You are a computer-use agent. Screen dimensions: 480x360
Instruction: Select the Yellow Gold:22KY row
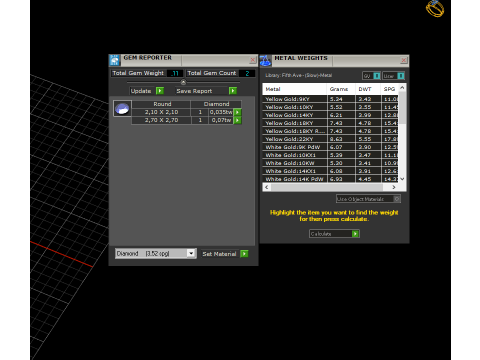[x=330, y=139]
